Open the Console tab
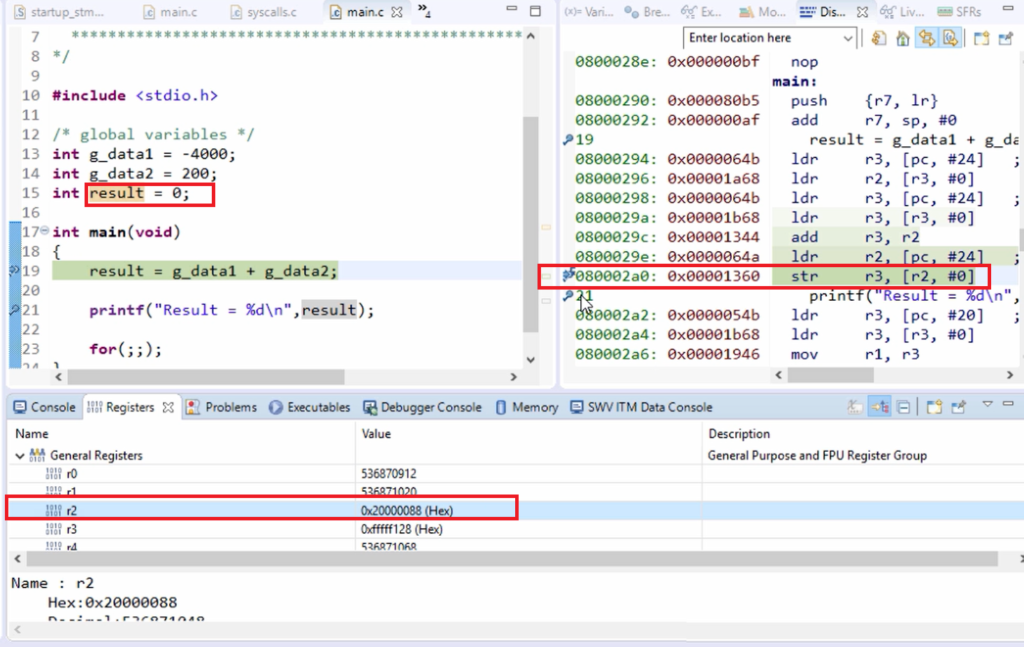Image resolution: width=1024 pixels, height=647 pixels. point(44,407)
